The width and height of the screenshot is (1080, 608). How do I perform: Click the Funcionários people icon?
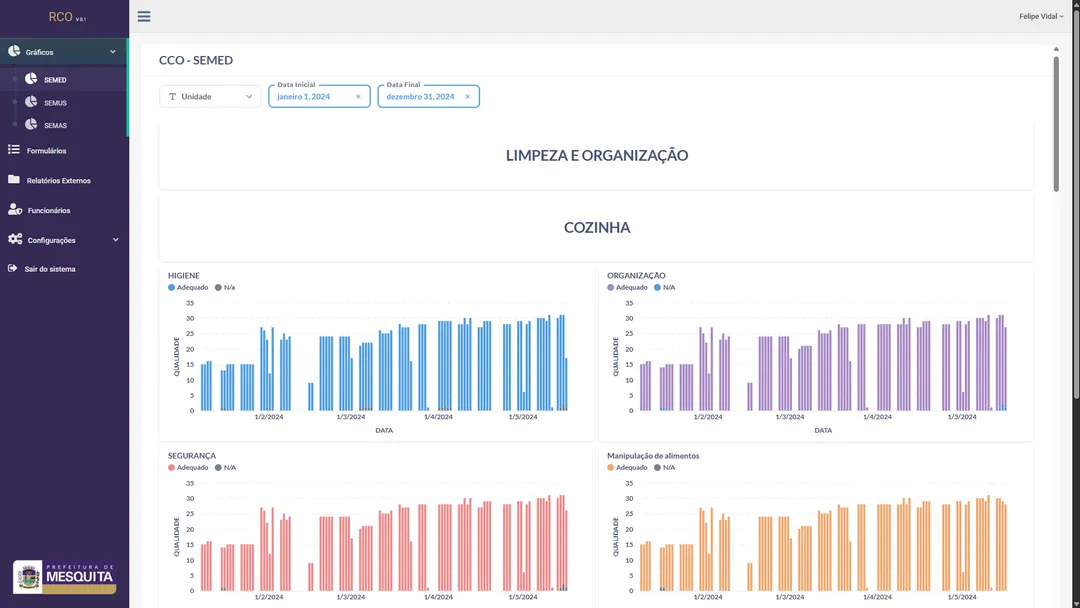click(13, 210)
